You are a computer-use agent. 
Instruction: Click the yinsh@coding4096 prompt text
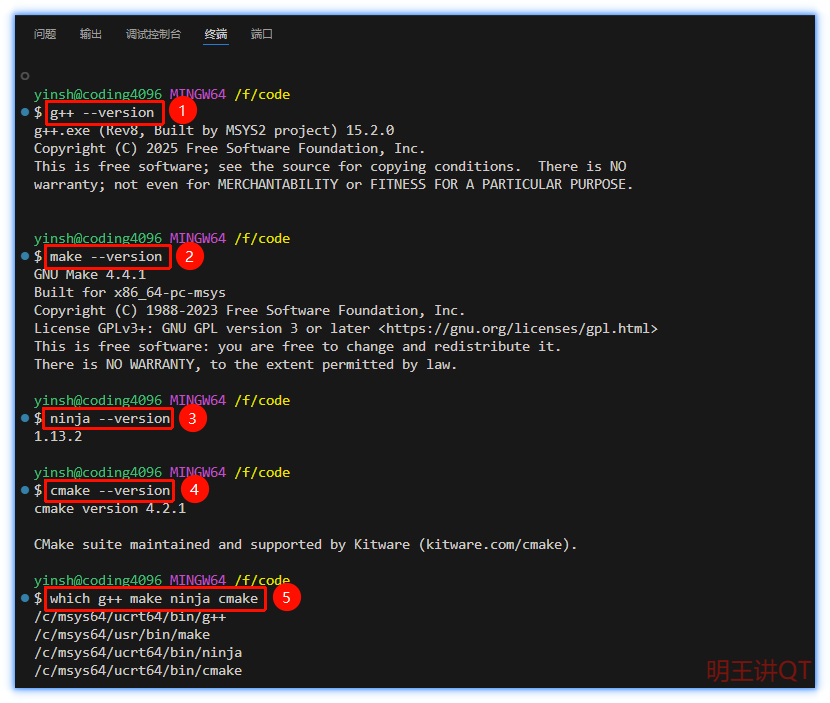(x=97, y=94)
